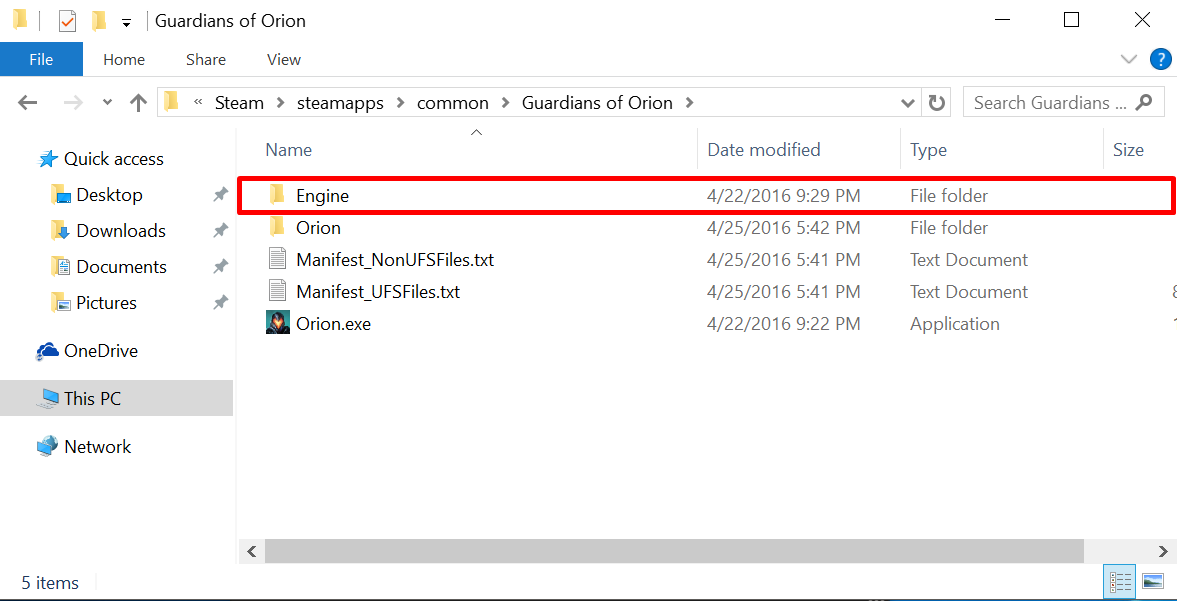
Task: Click the Properties icon in title bar
Action: pos(68,21)
